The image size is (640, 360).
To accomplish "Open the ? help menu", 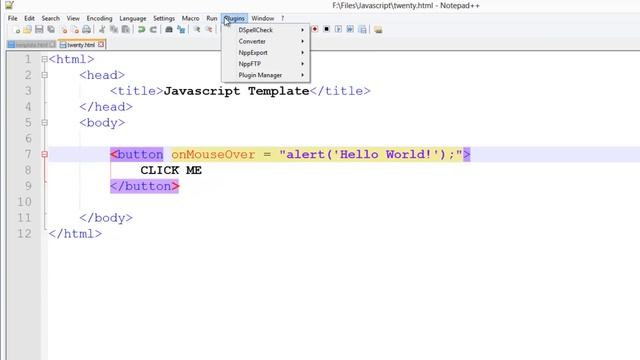I will click(282, 18).
